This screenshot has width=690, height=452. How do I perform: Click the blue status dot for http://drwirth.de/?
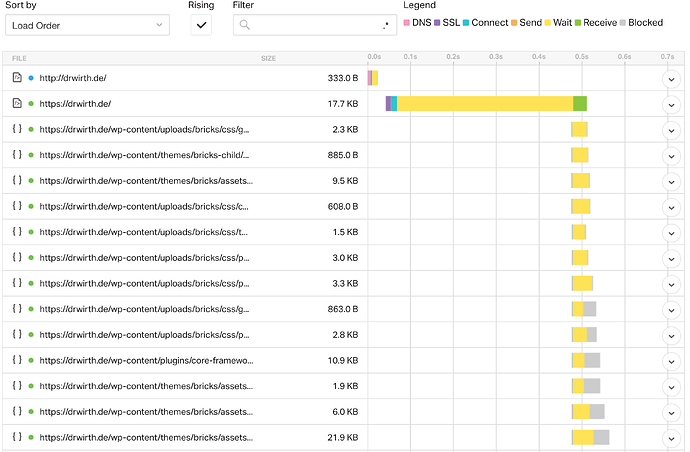click(x=31, y=78)
